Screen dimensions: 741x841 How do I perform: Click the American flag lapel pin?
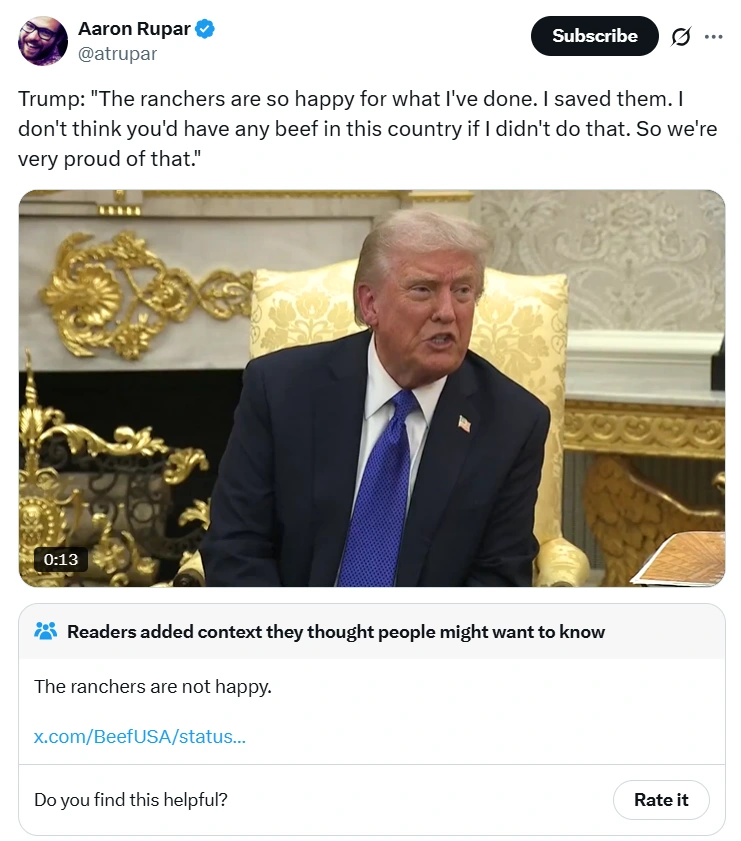tap(464, 424)
